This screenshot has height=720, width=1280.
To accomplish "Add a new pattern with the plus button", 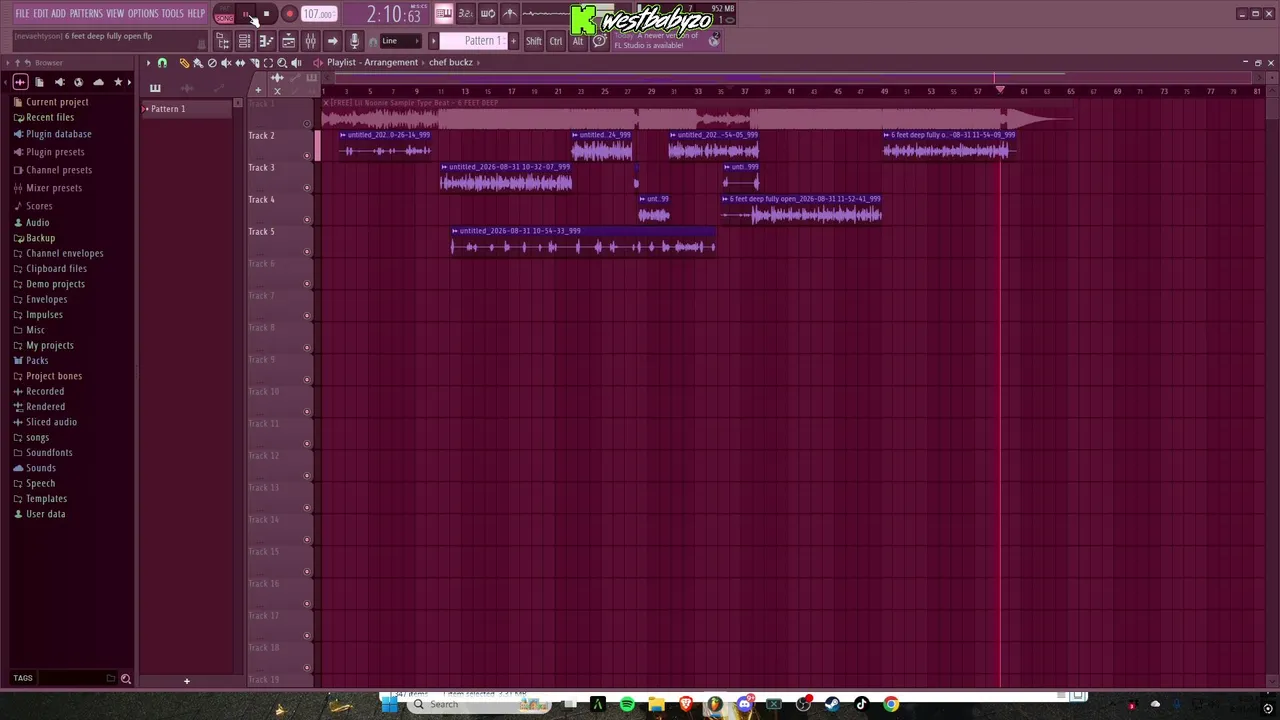I will pos(514,41).
